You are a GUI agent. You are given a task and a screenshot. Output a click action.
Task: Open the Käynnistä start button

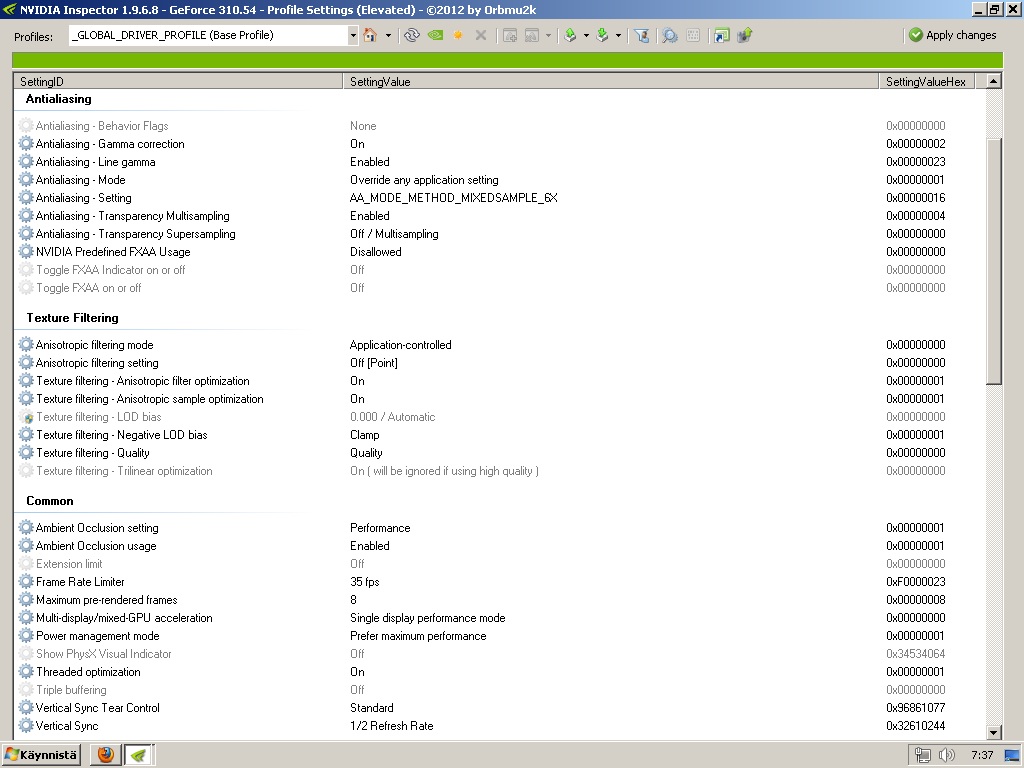[x=42, y=755]
